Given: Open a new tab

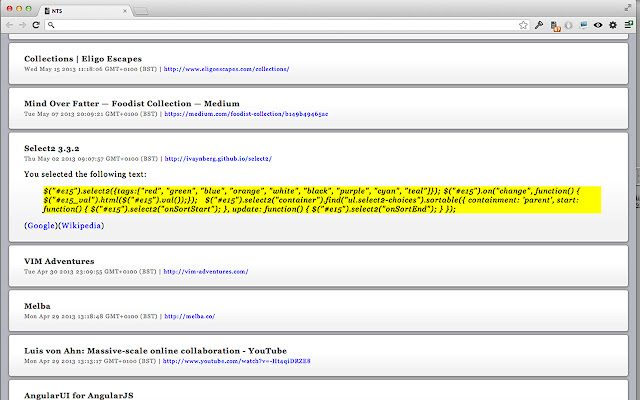Looking at the screenshot, I should (x=141, y=11).
